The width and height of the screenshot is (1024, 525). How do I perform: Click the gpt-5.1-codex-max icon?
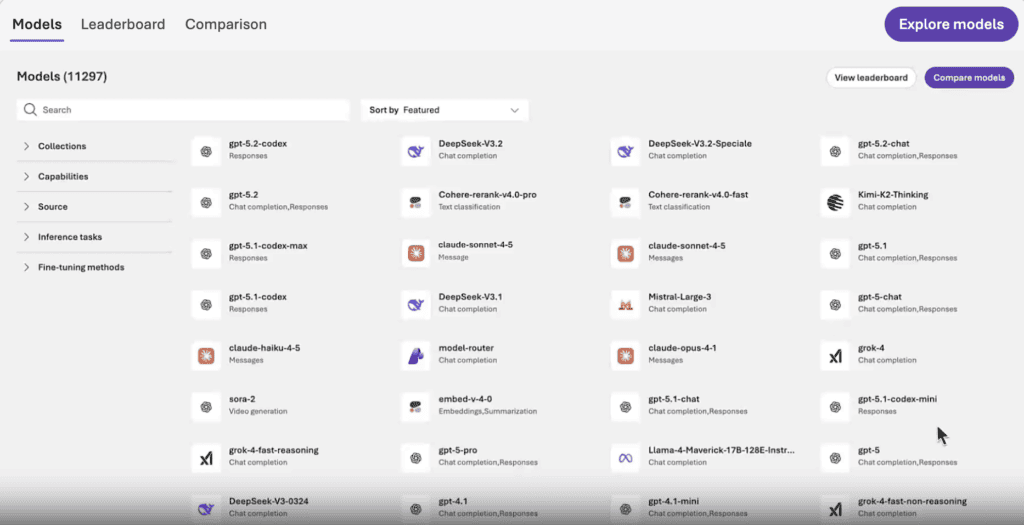[206, 253]
